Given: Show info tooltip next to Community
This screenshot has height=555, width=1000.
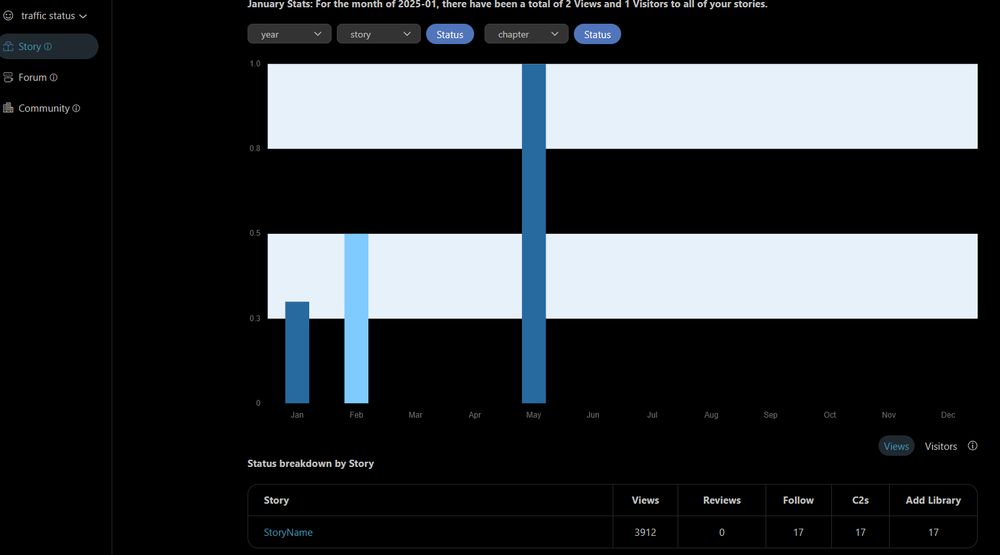Looking at the screenshot, I should 76,108.
